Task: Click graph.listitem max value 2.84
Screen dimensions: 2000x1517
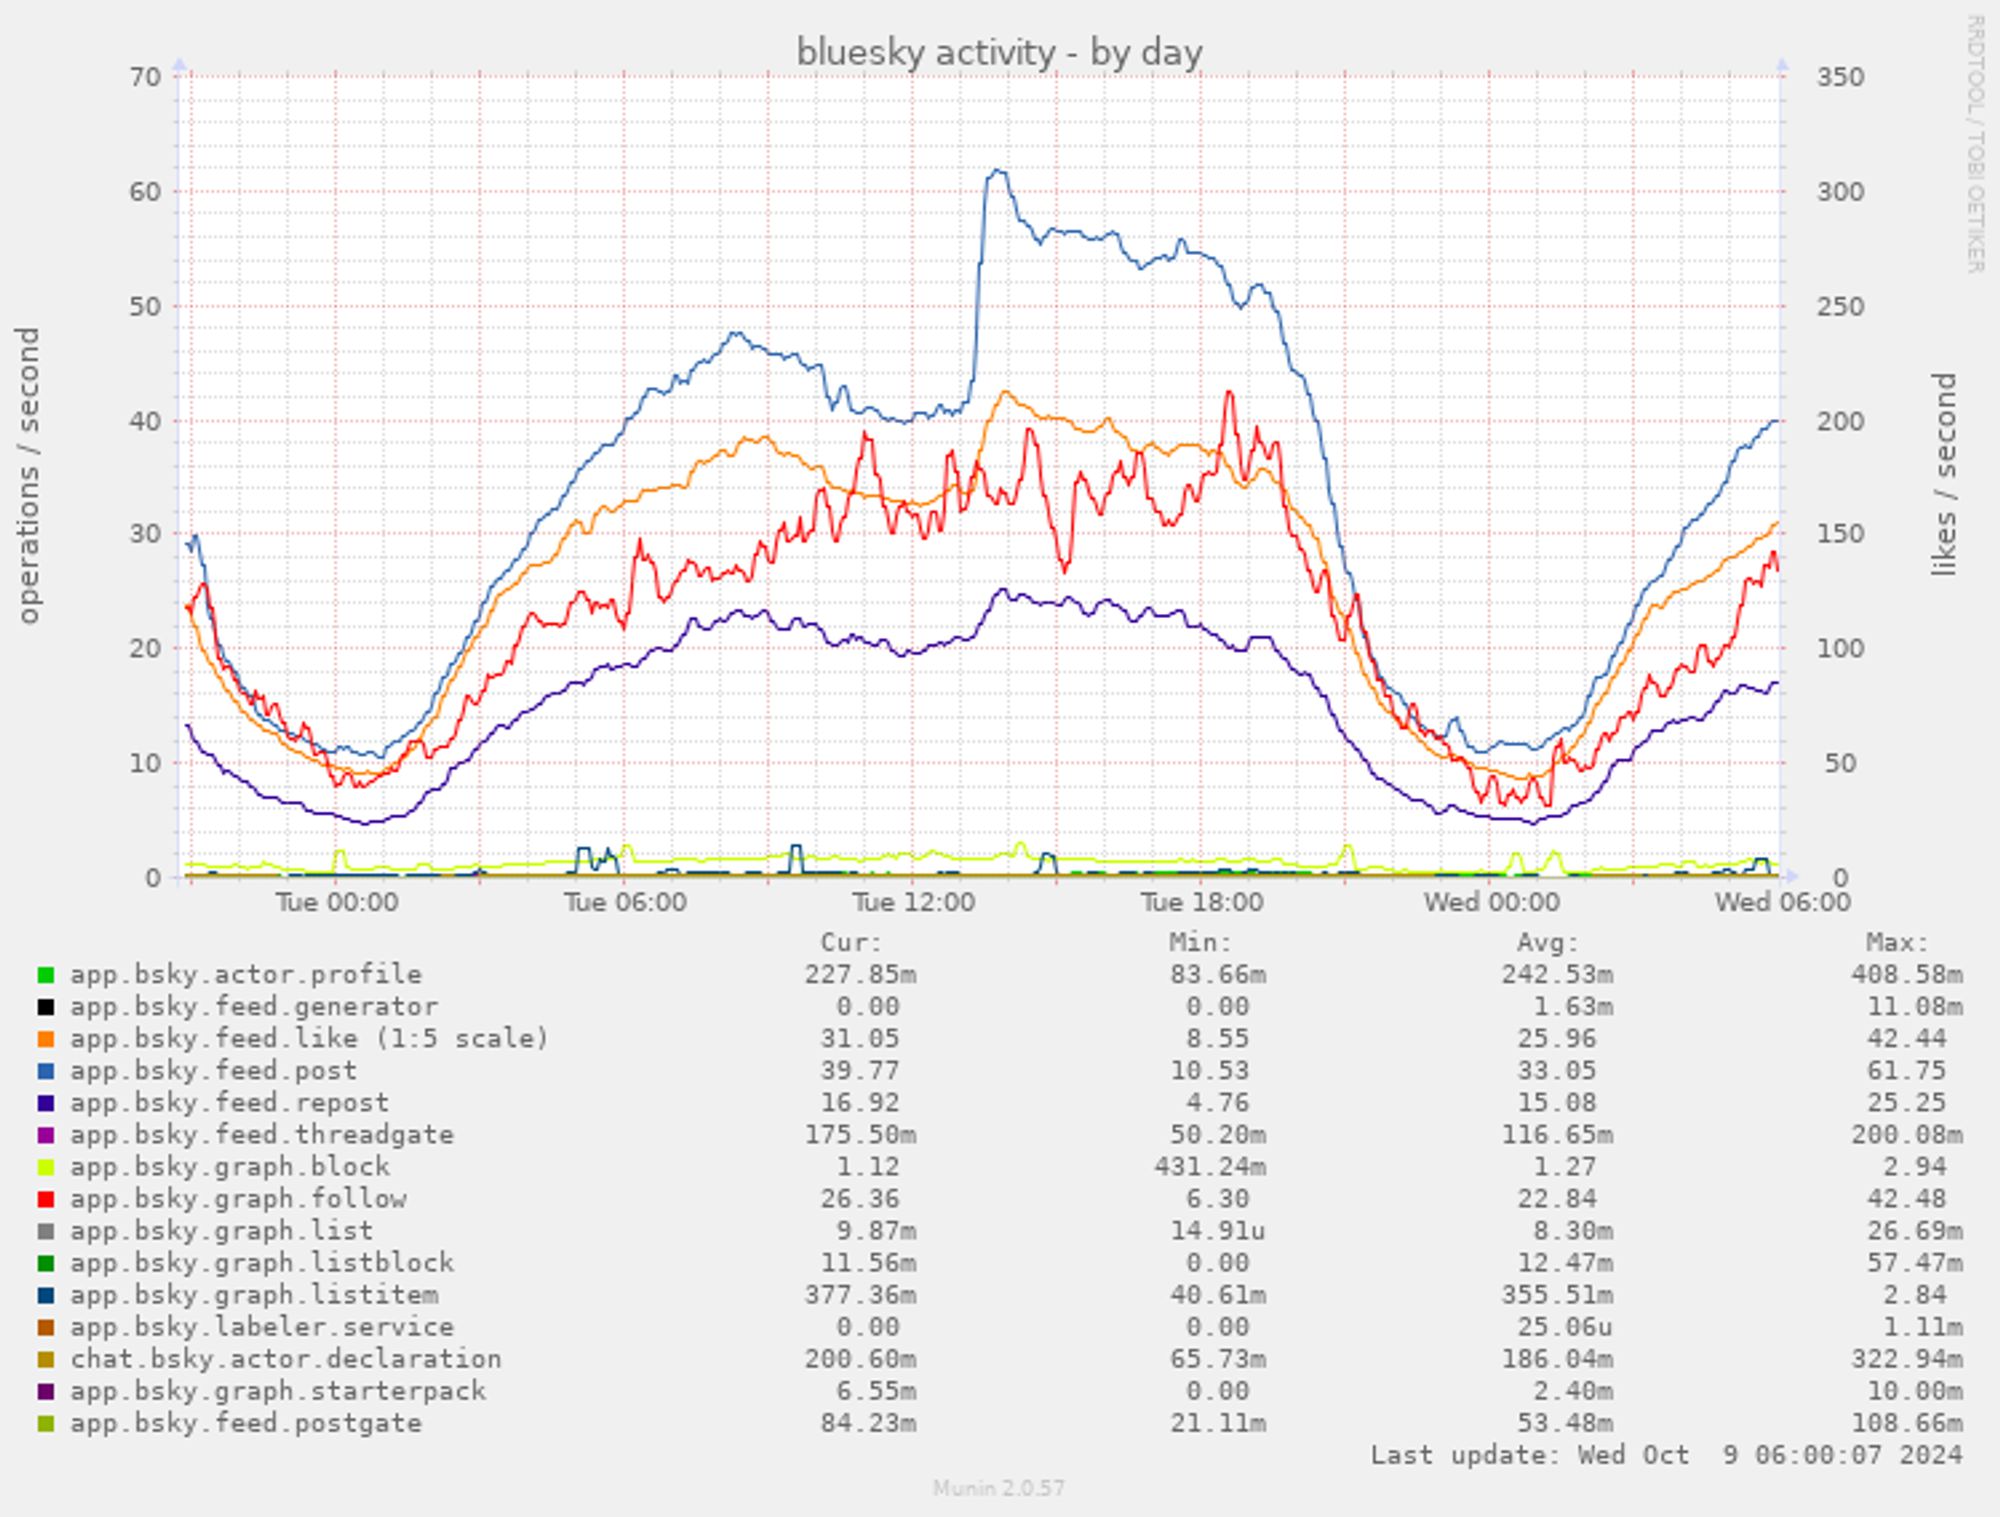Action: point(1915,1294)
